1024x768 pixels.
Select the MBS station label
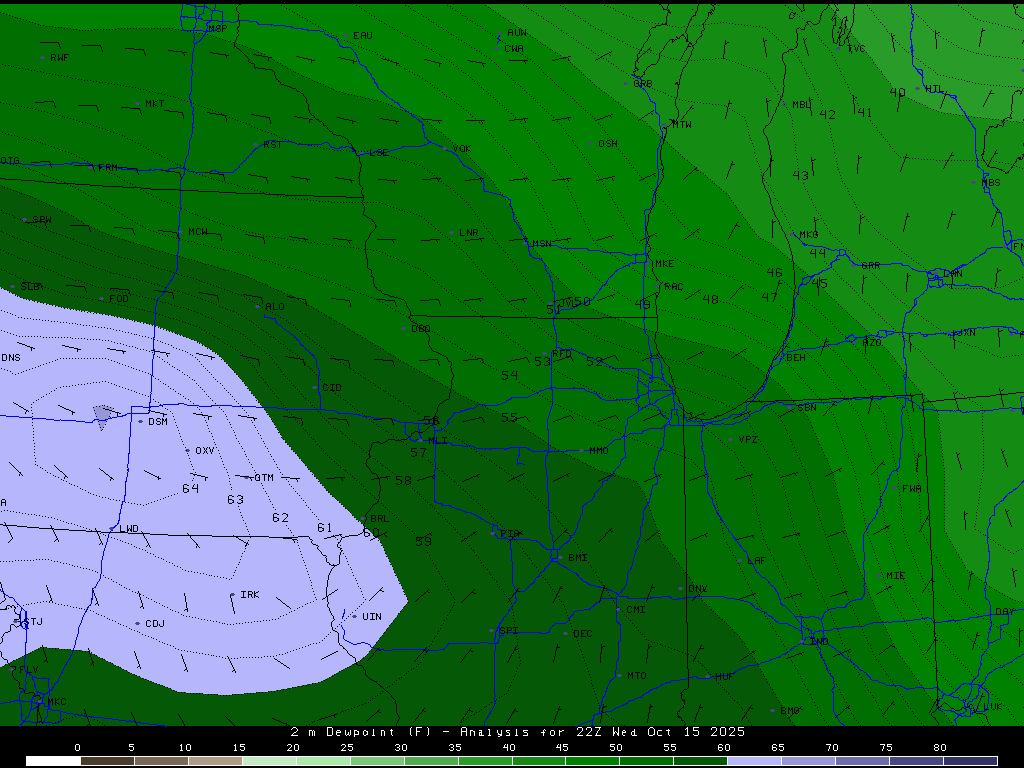coord(991,183)
